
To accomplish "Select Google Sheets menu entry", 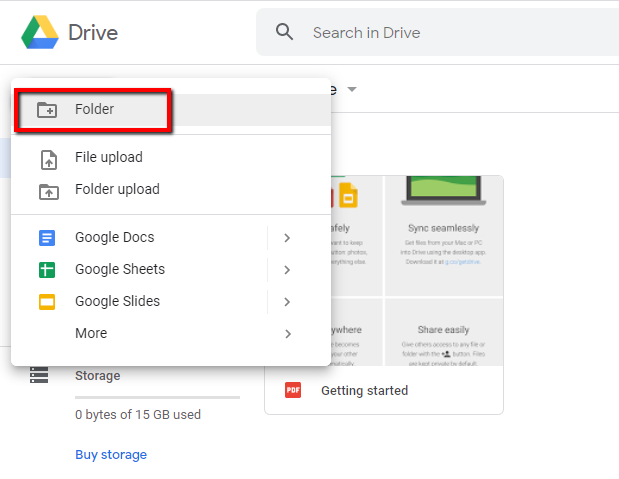I will 139,270.
